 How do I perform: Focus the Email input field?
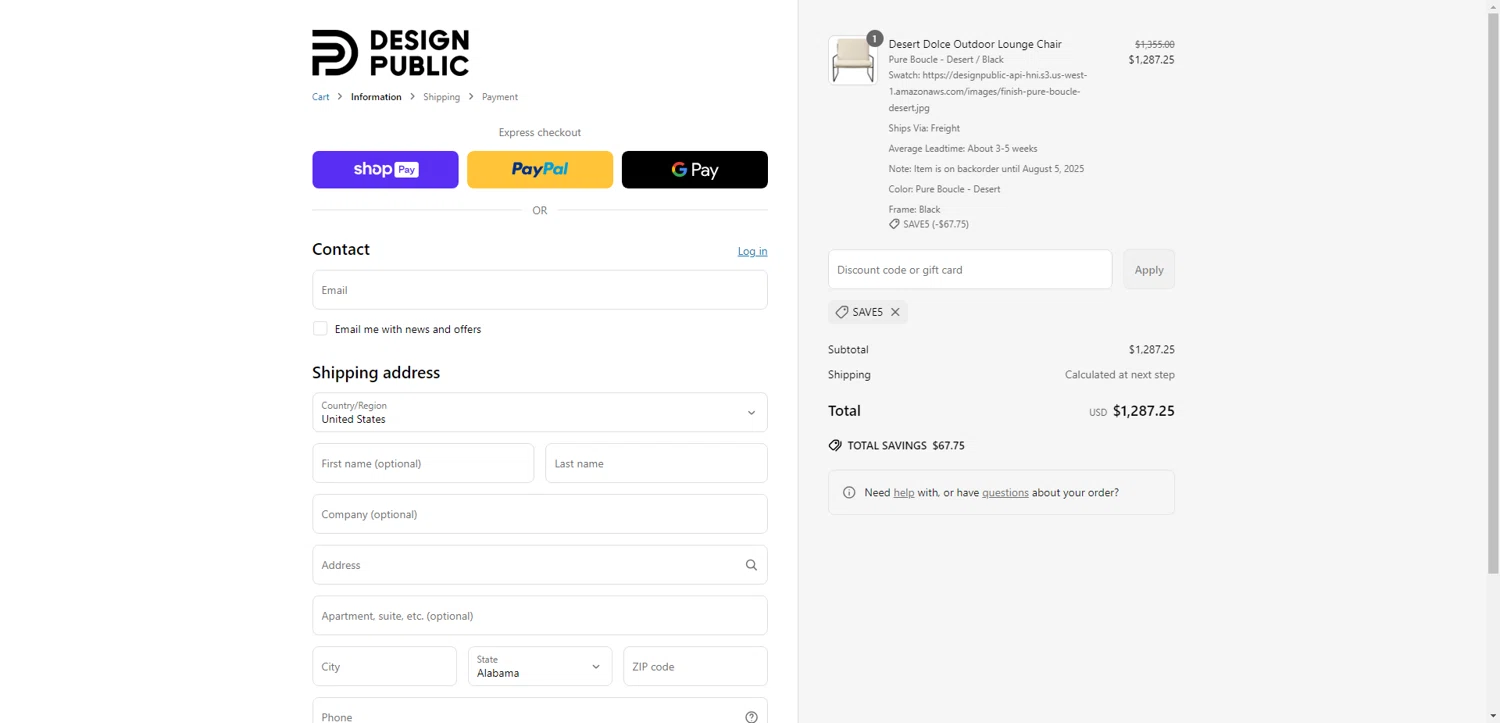tap(540, 290)
